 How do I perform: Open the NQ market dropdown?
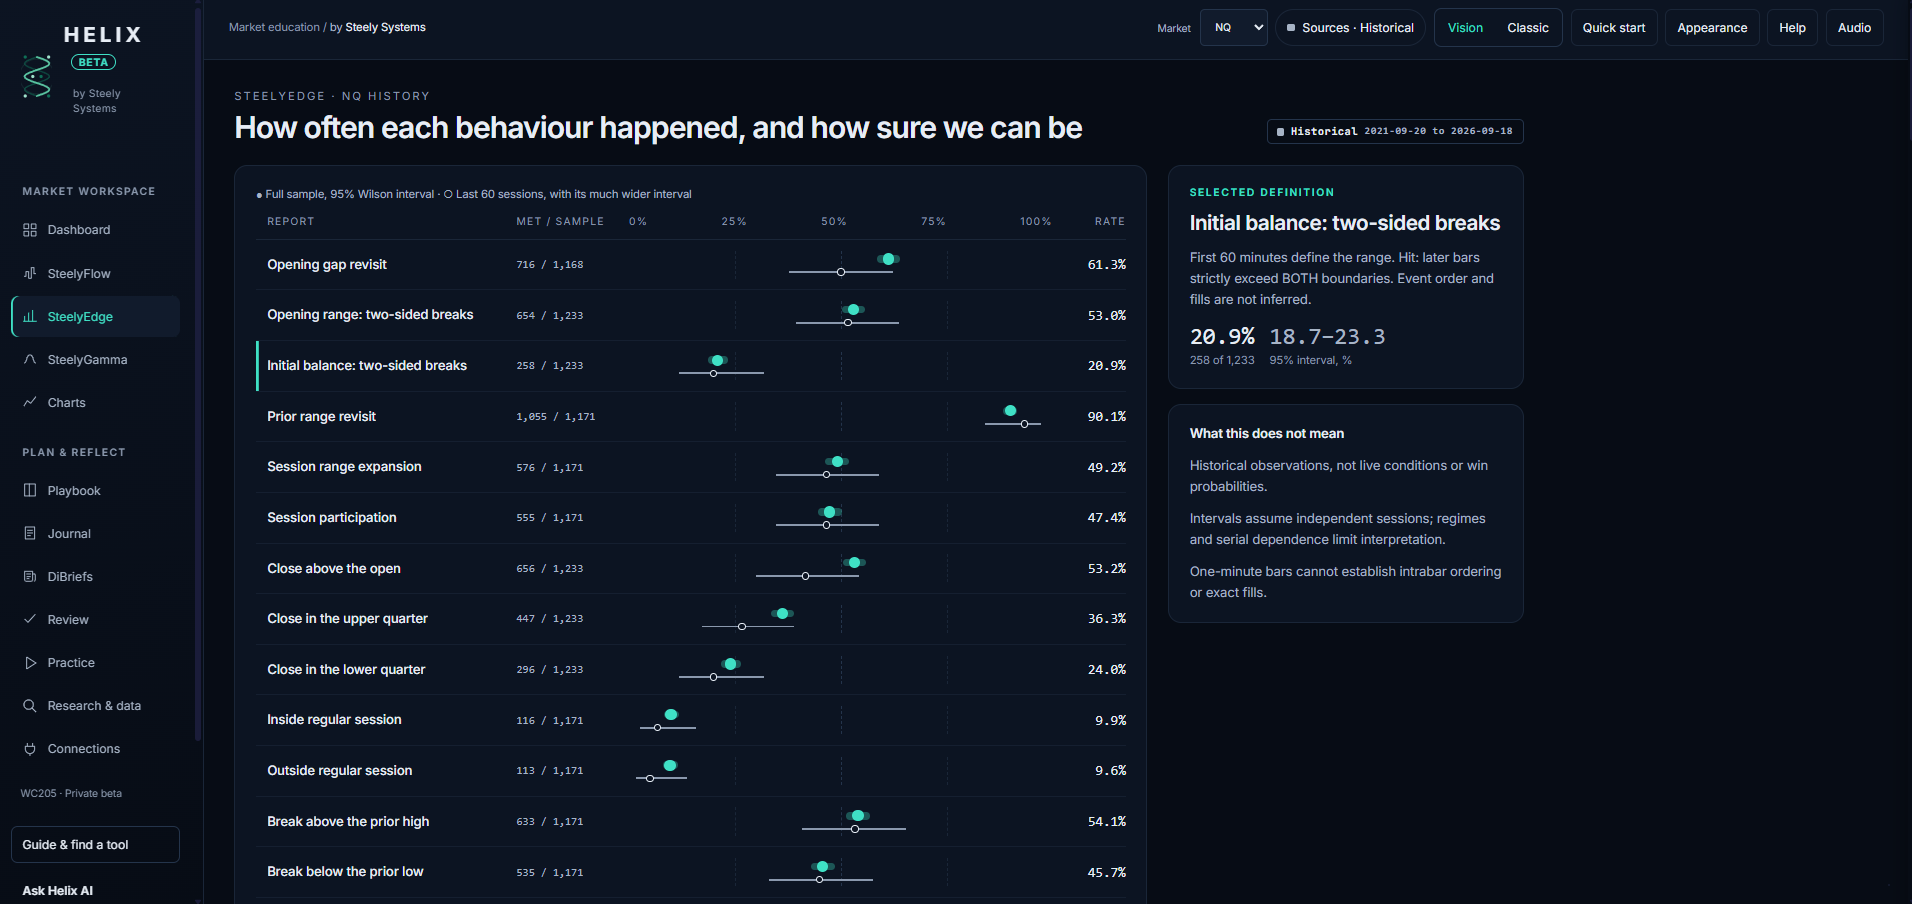pos(1234,28)
